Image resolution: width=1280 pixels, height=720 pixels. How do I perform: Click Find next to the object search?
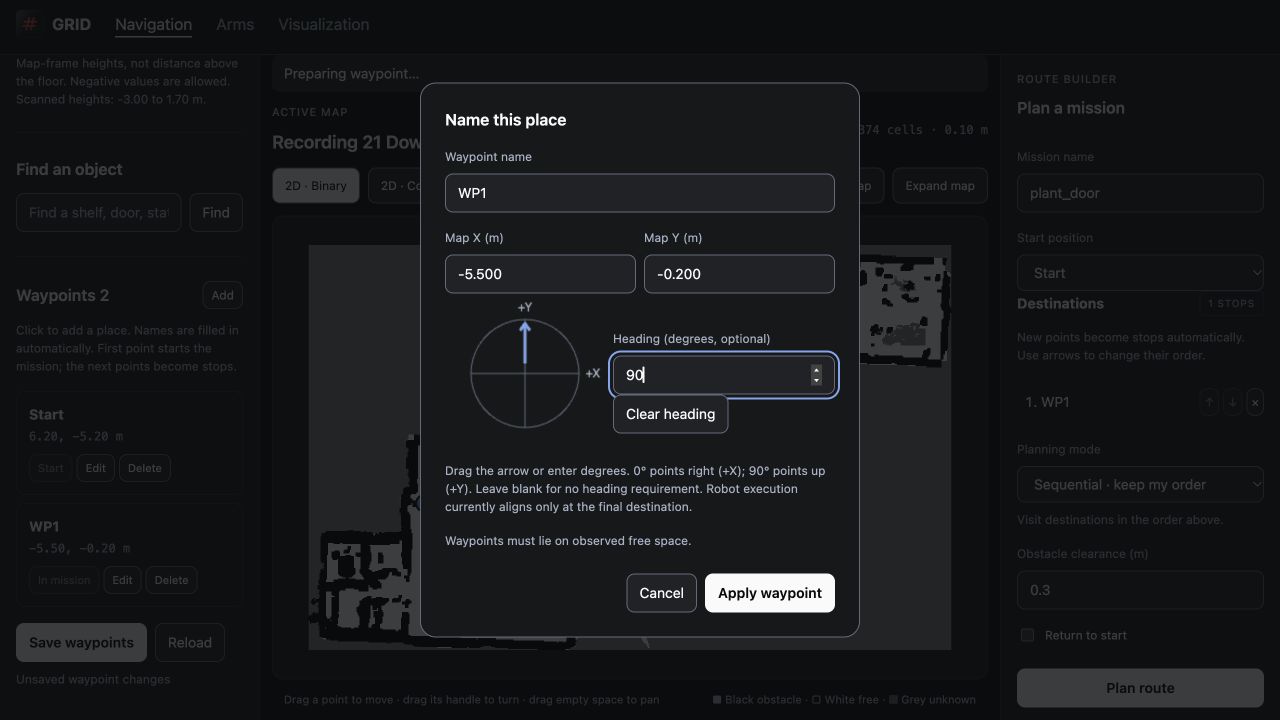(216, 212)
